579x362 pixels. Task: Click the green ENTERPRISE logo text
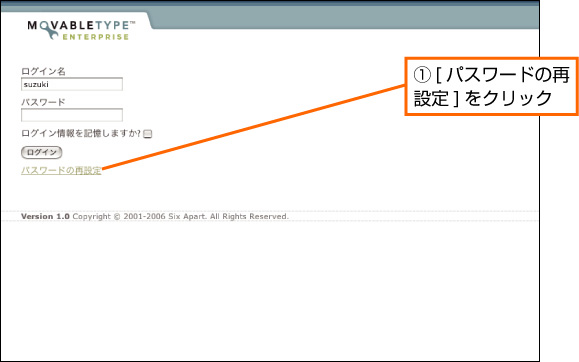click(96, 37)
